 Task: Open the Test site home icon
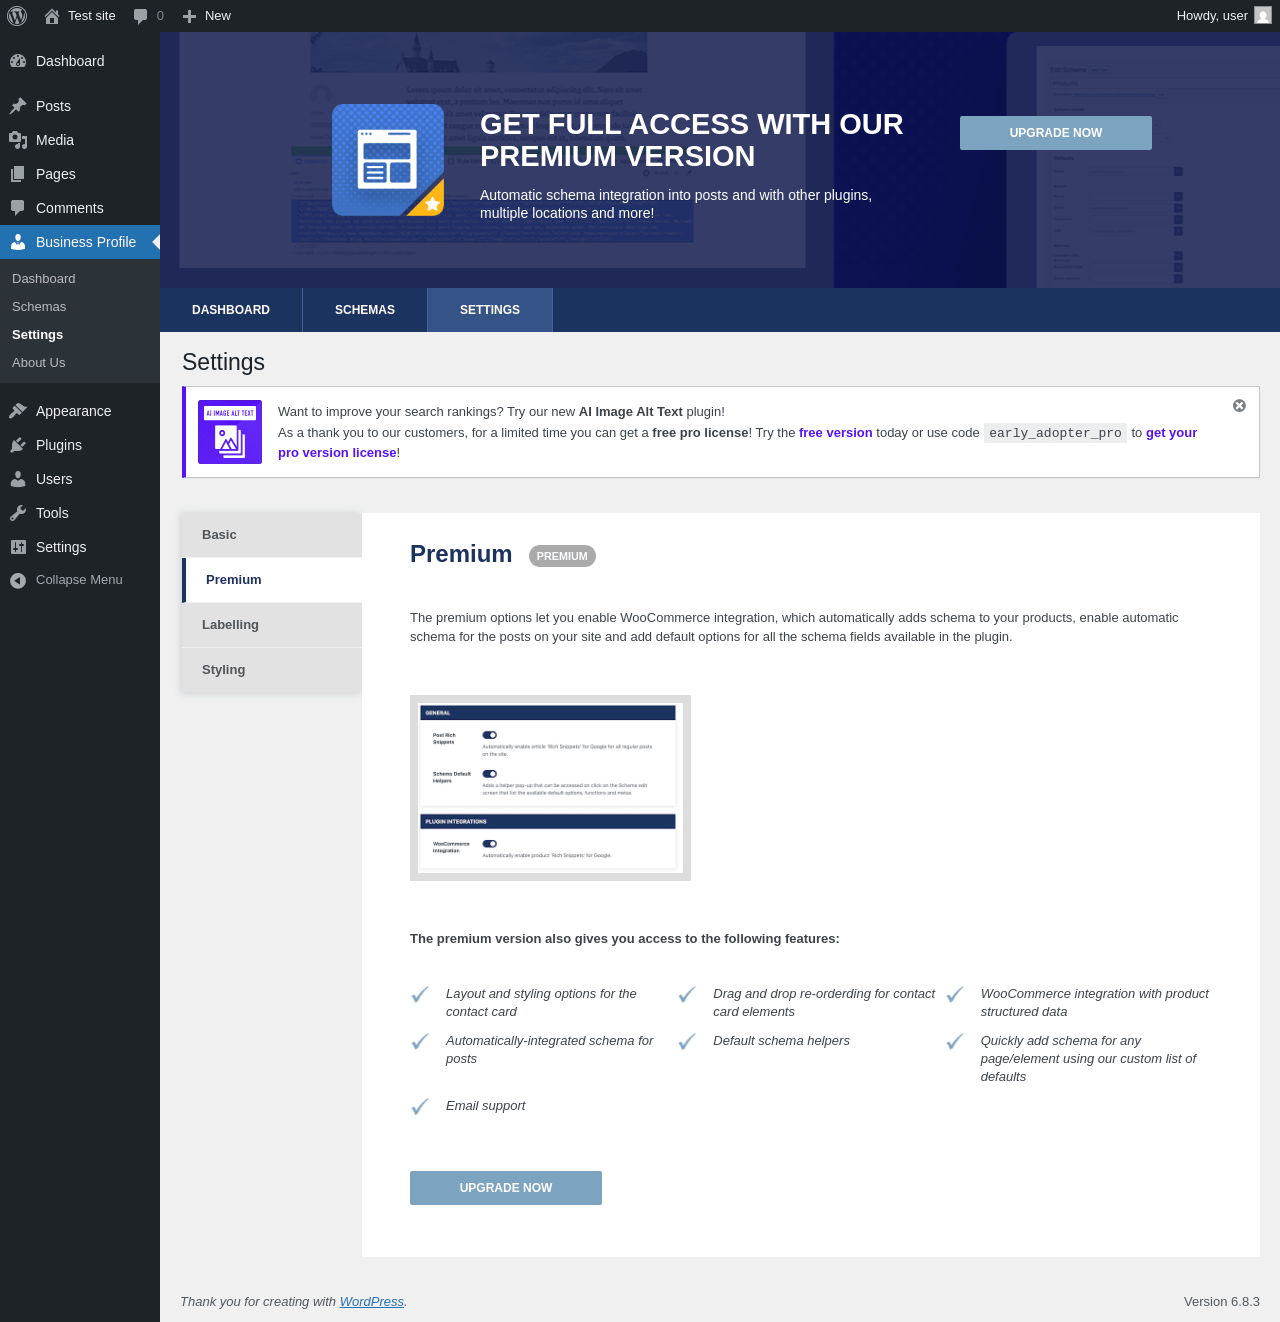52,16
